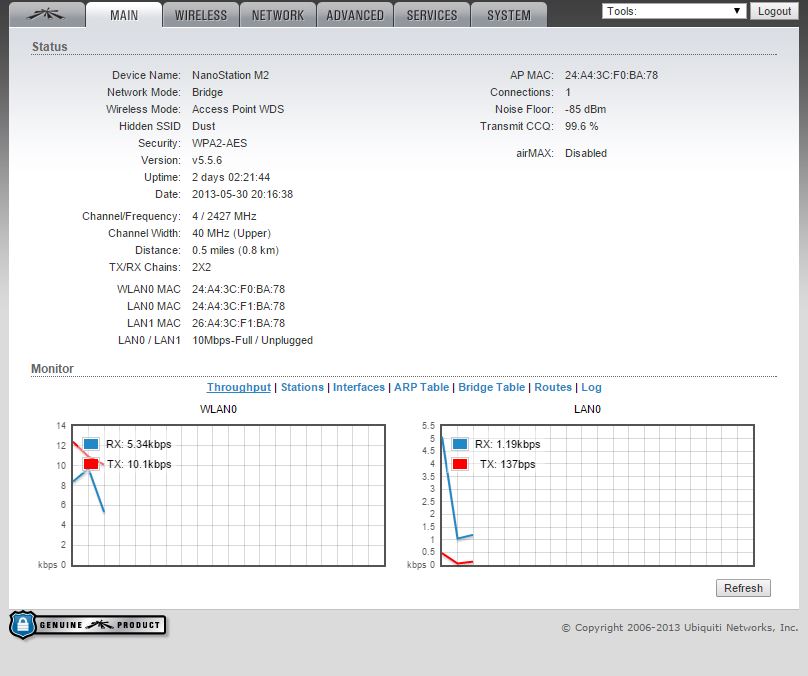This screenshot has height=676, width=808.
Task: Click the security value WPA2-AES
Action: pos(220,143)
